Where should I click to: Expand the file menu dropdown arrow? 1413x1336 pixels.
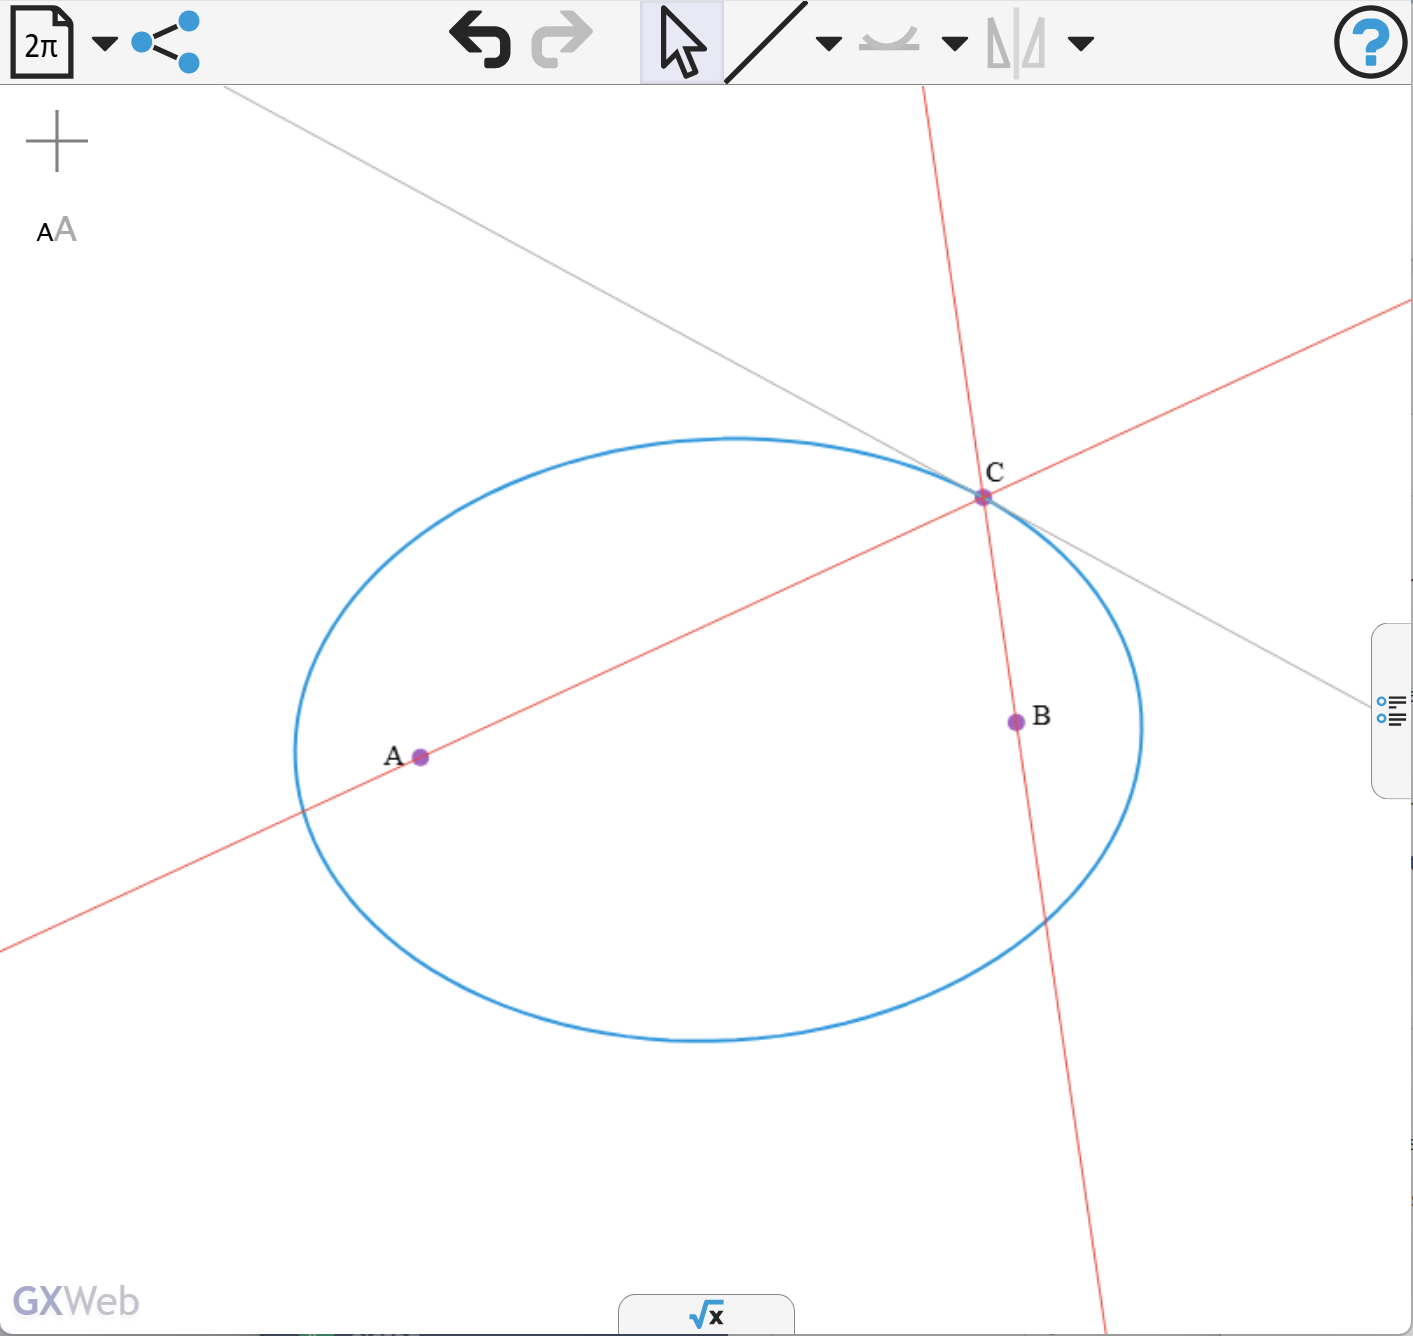(104, 43)
